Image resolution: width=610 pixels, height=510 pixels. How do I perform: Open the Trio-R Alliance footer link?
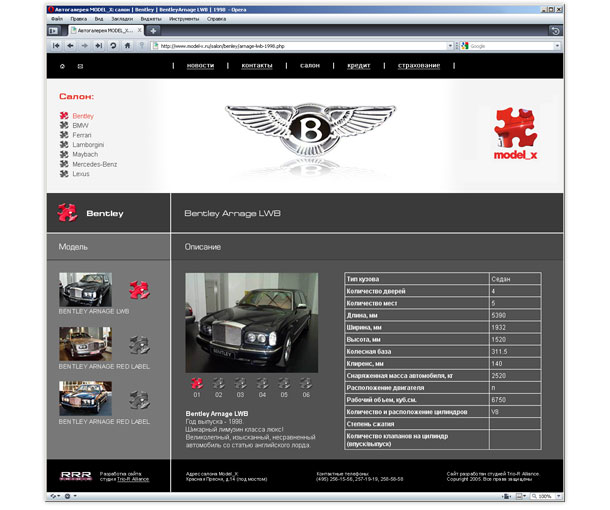point(133,479)
